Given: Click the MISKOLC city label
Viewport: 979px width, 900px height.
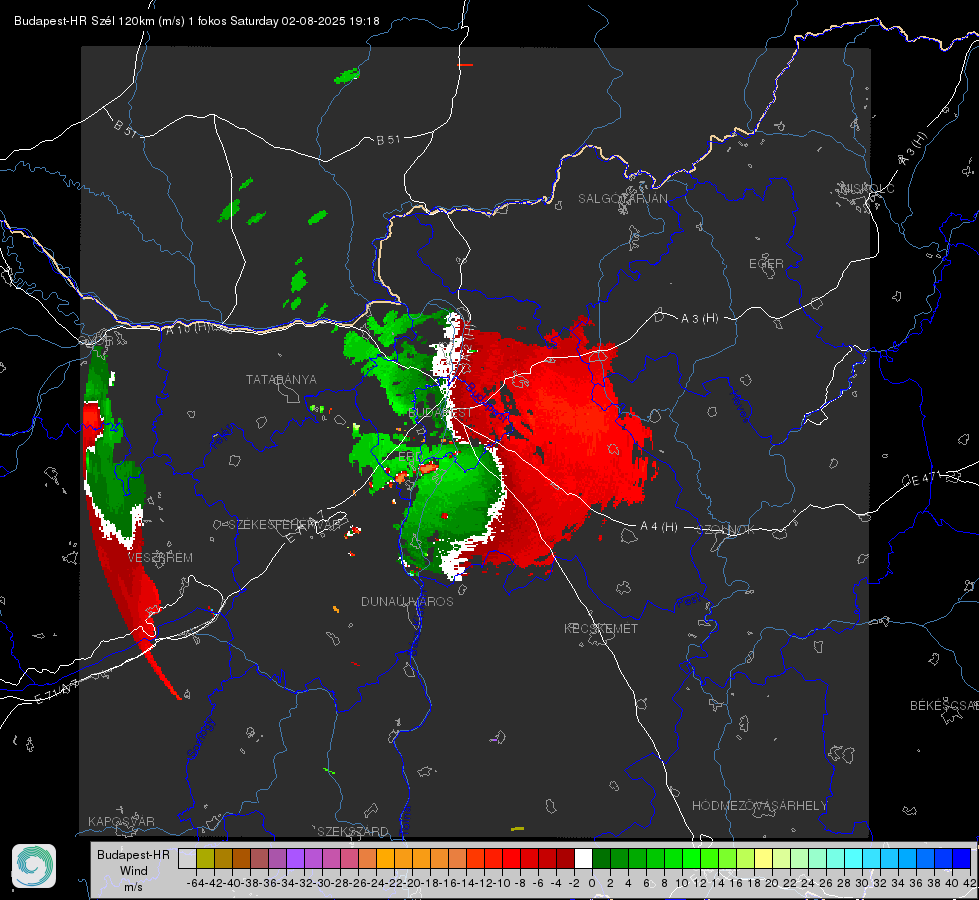Looking at the screenshot, I should pyautogui.click(x=867, y=189).
